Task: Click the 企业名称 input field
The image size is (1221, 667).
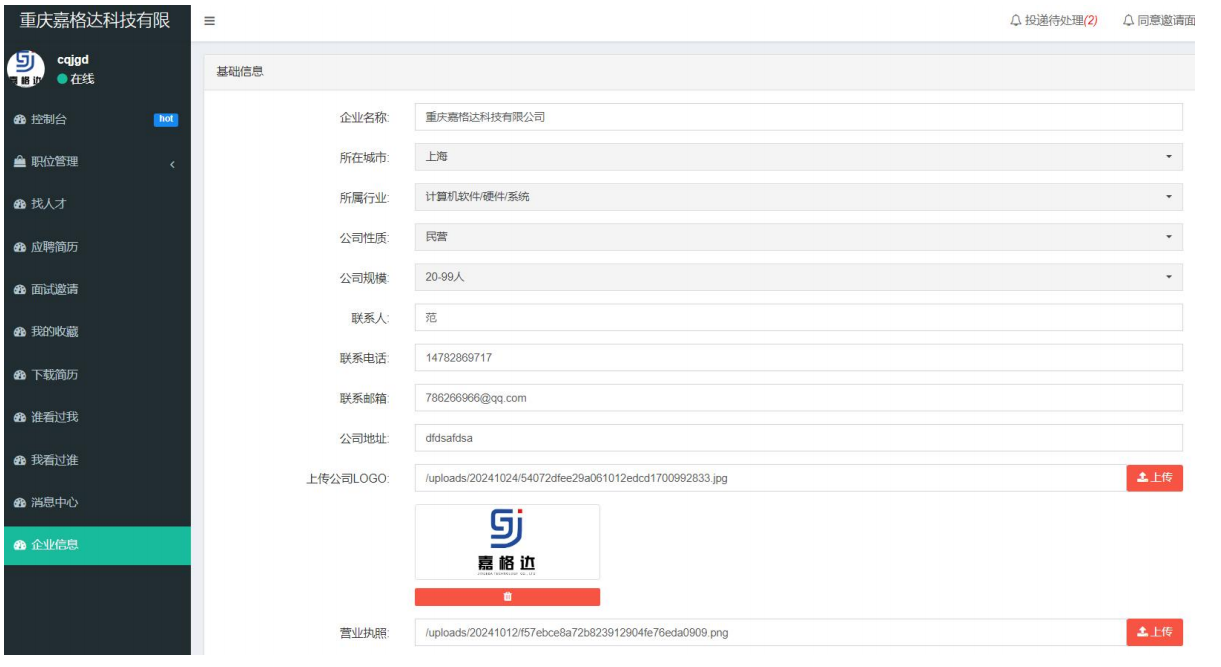Action: coord(798,117)
